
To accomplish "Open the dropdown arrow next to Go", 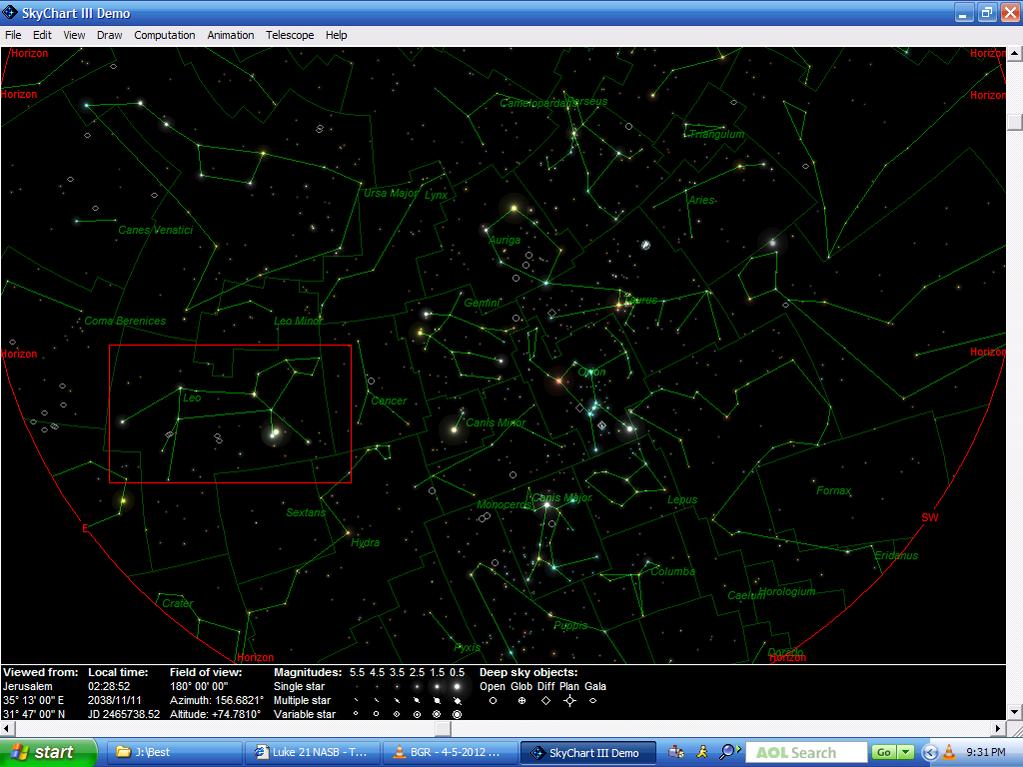I will 906,752.
